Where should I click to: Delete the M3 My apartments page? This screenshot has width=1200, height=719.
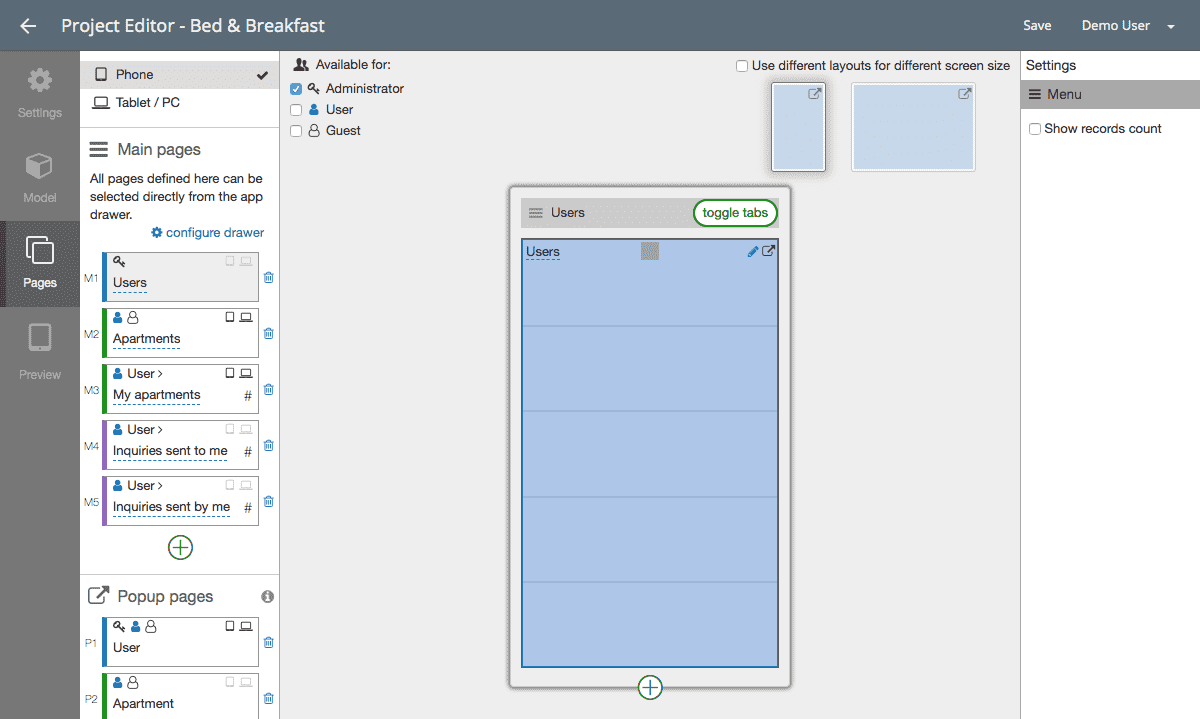pos(268,390)
